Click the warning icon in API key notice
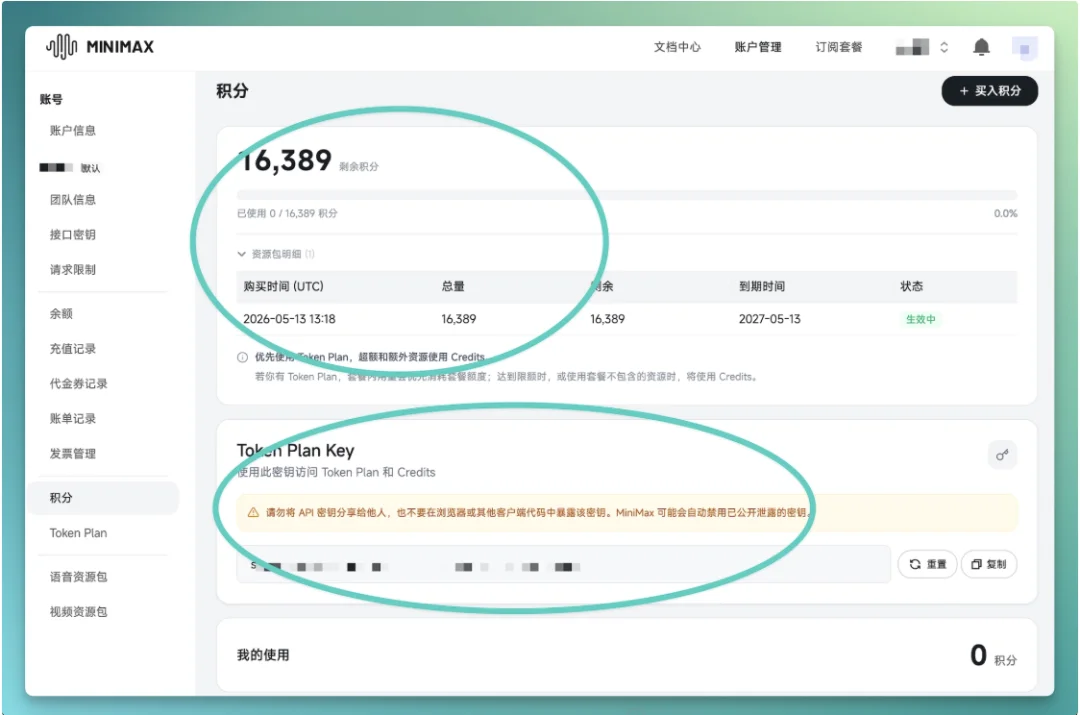This screenshot has width=1080, height=715. pyautogui.click(x=253, y=512)
